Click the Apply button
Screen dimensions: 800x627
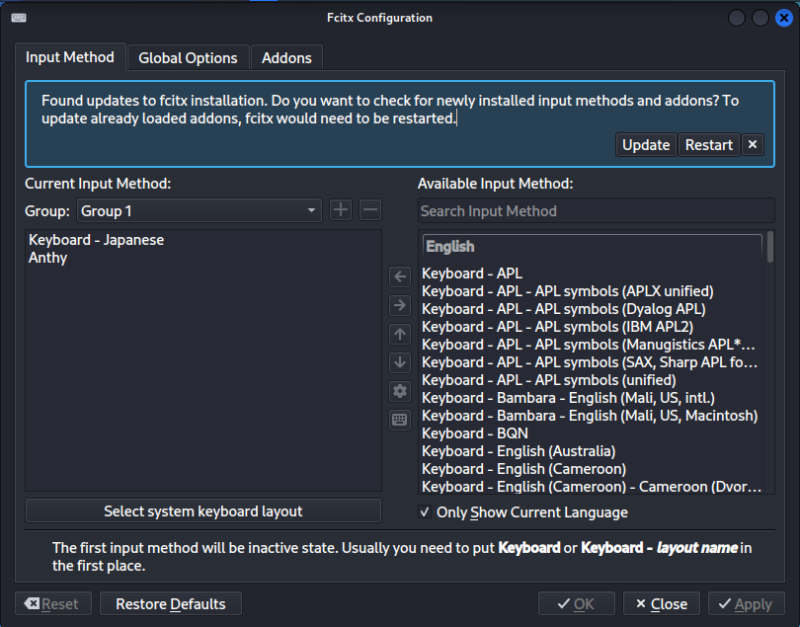tap(746, 604)
